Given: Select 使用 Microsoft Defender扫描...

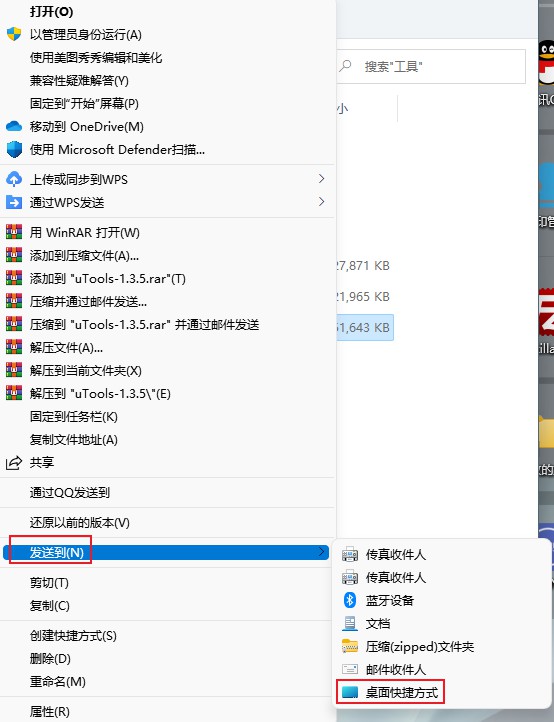Looking at the screenshot, I should 117,150.
